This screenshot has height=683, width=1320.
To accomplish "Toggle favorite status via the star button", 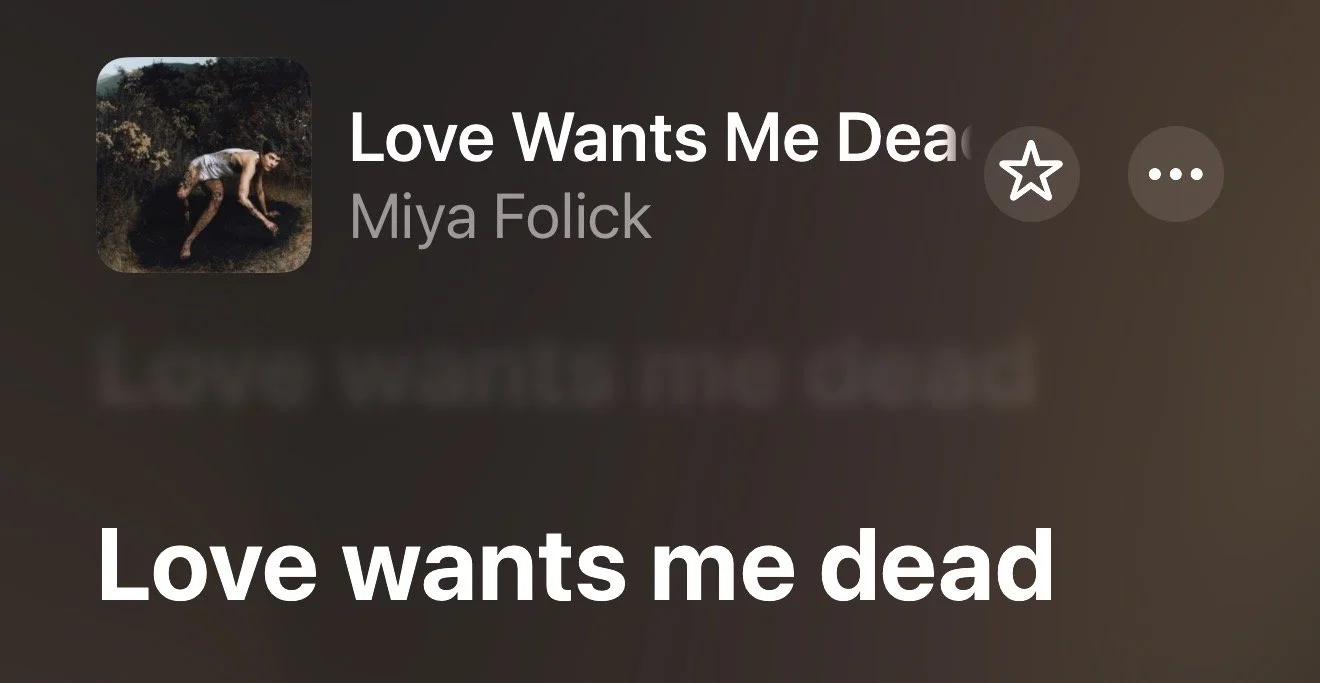I will coord(1032,174).
